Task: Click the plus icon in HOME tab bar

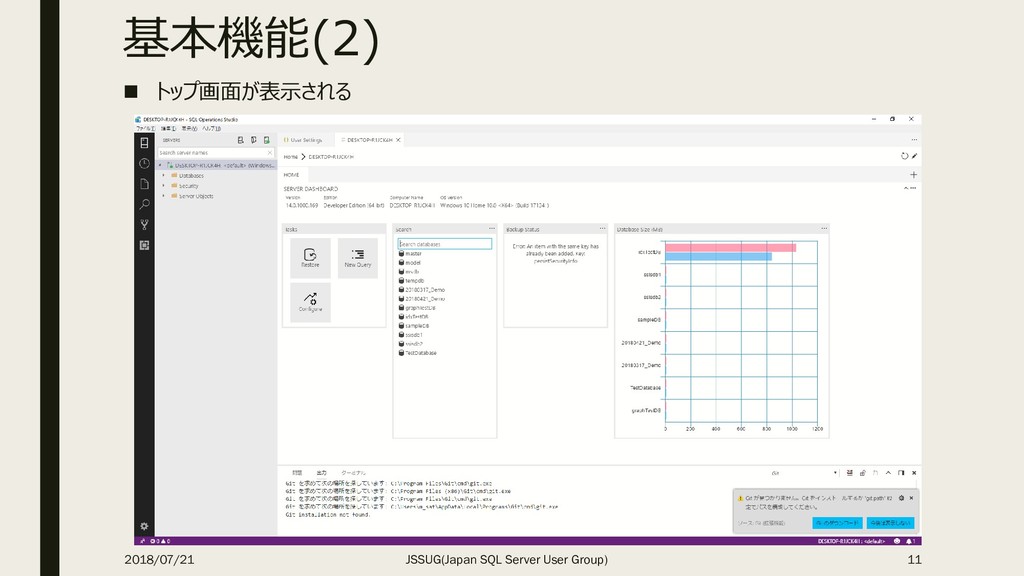Action: 914,174
